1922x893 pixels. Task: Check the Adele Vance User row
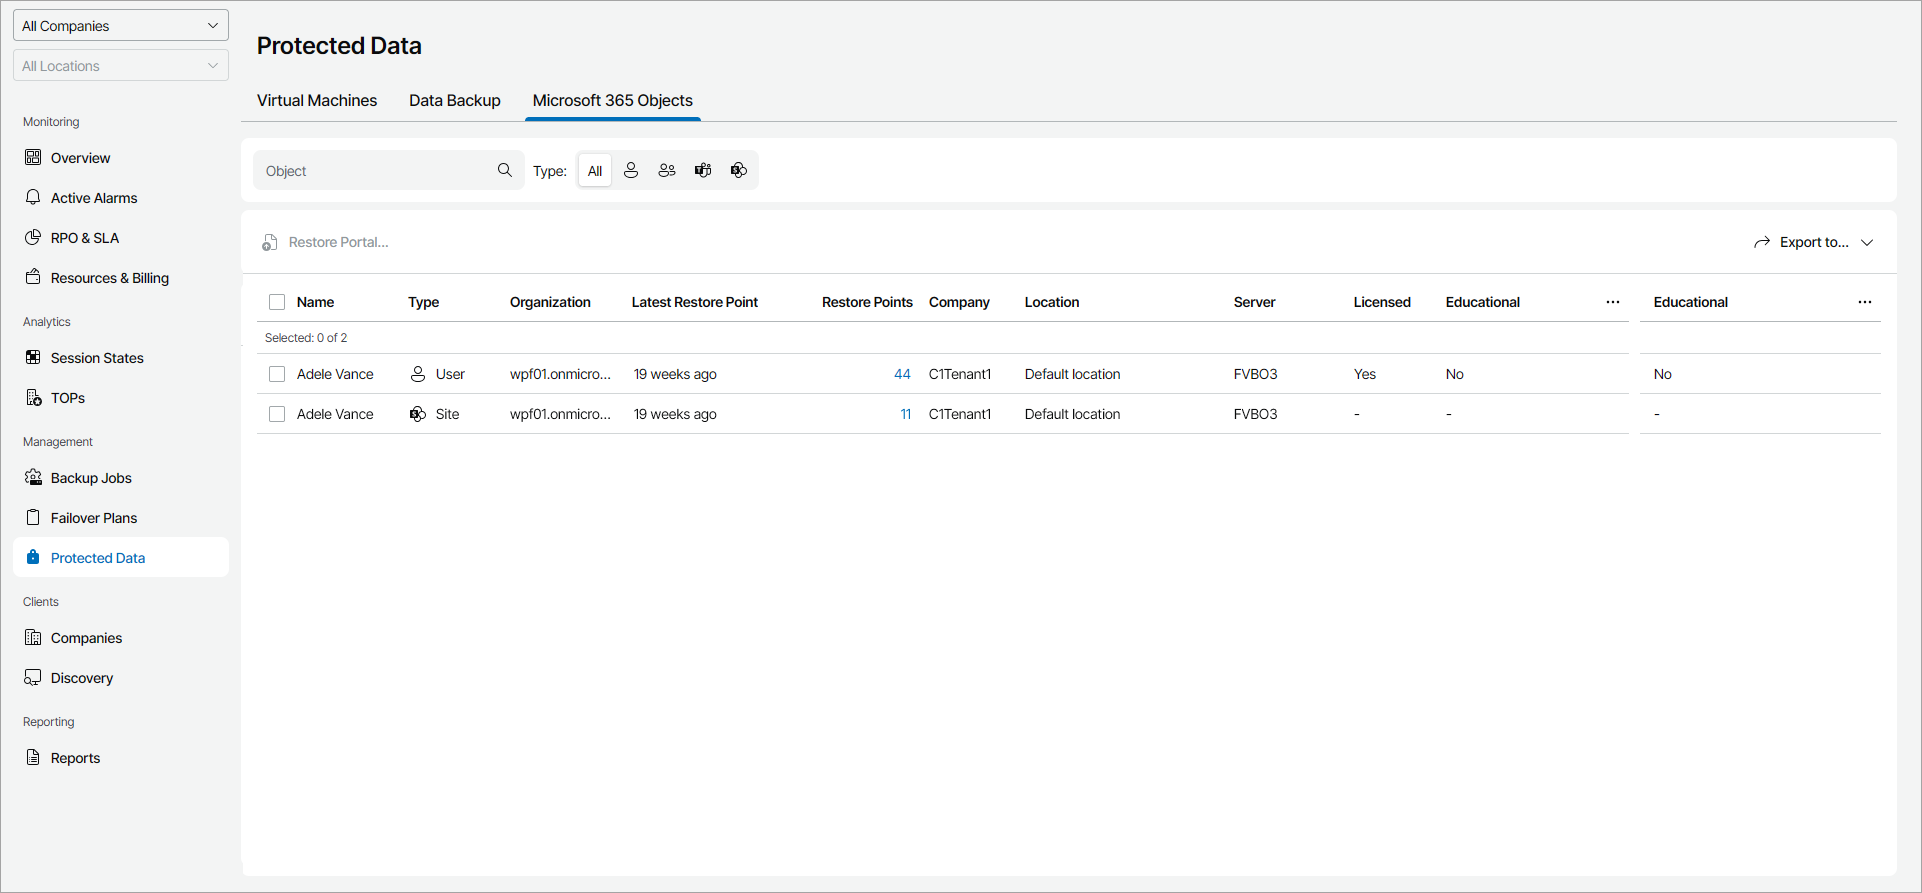277,374
